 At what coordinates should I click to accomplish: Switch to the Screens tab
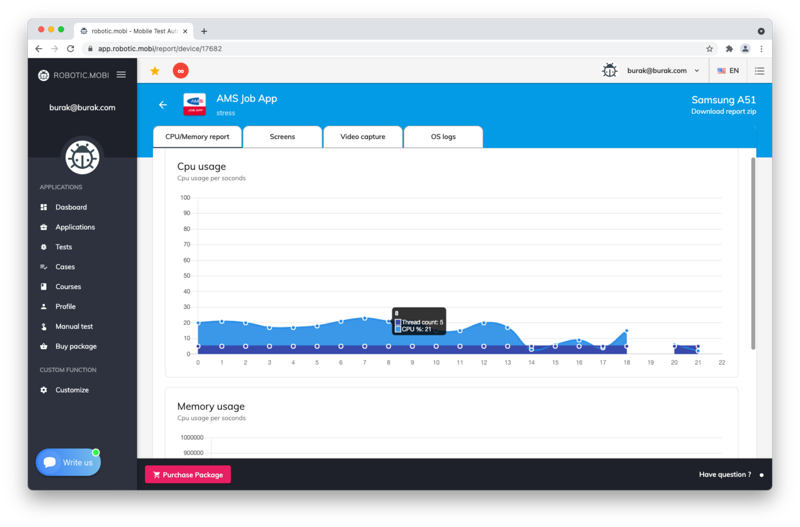[282, 137]
